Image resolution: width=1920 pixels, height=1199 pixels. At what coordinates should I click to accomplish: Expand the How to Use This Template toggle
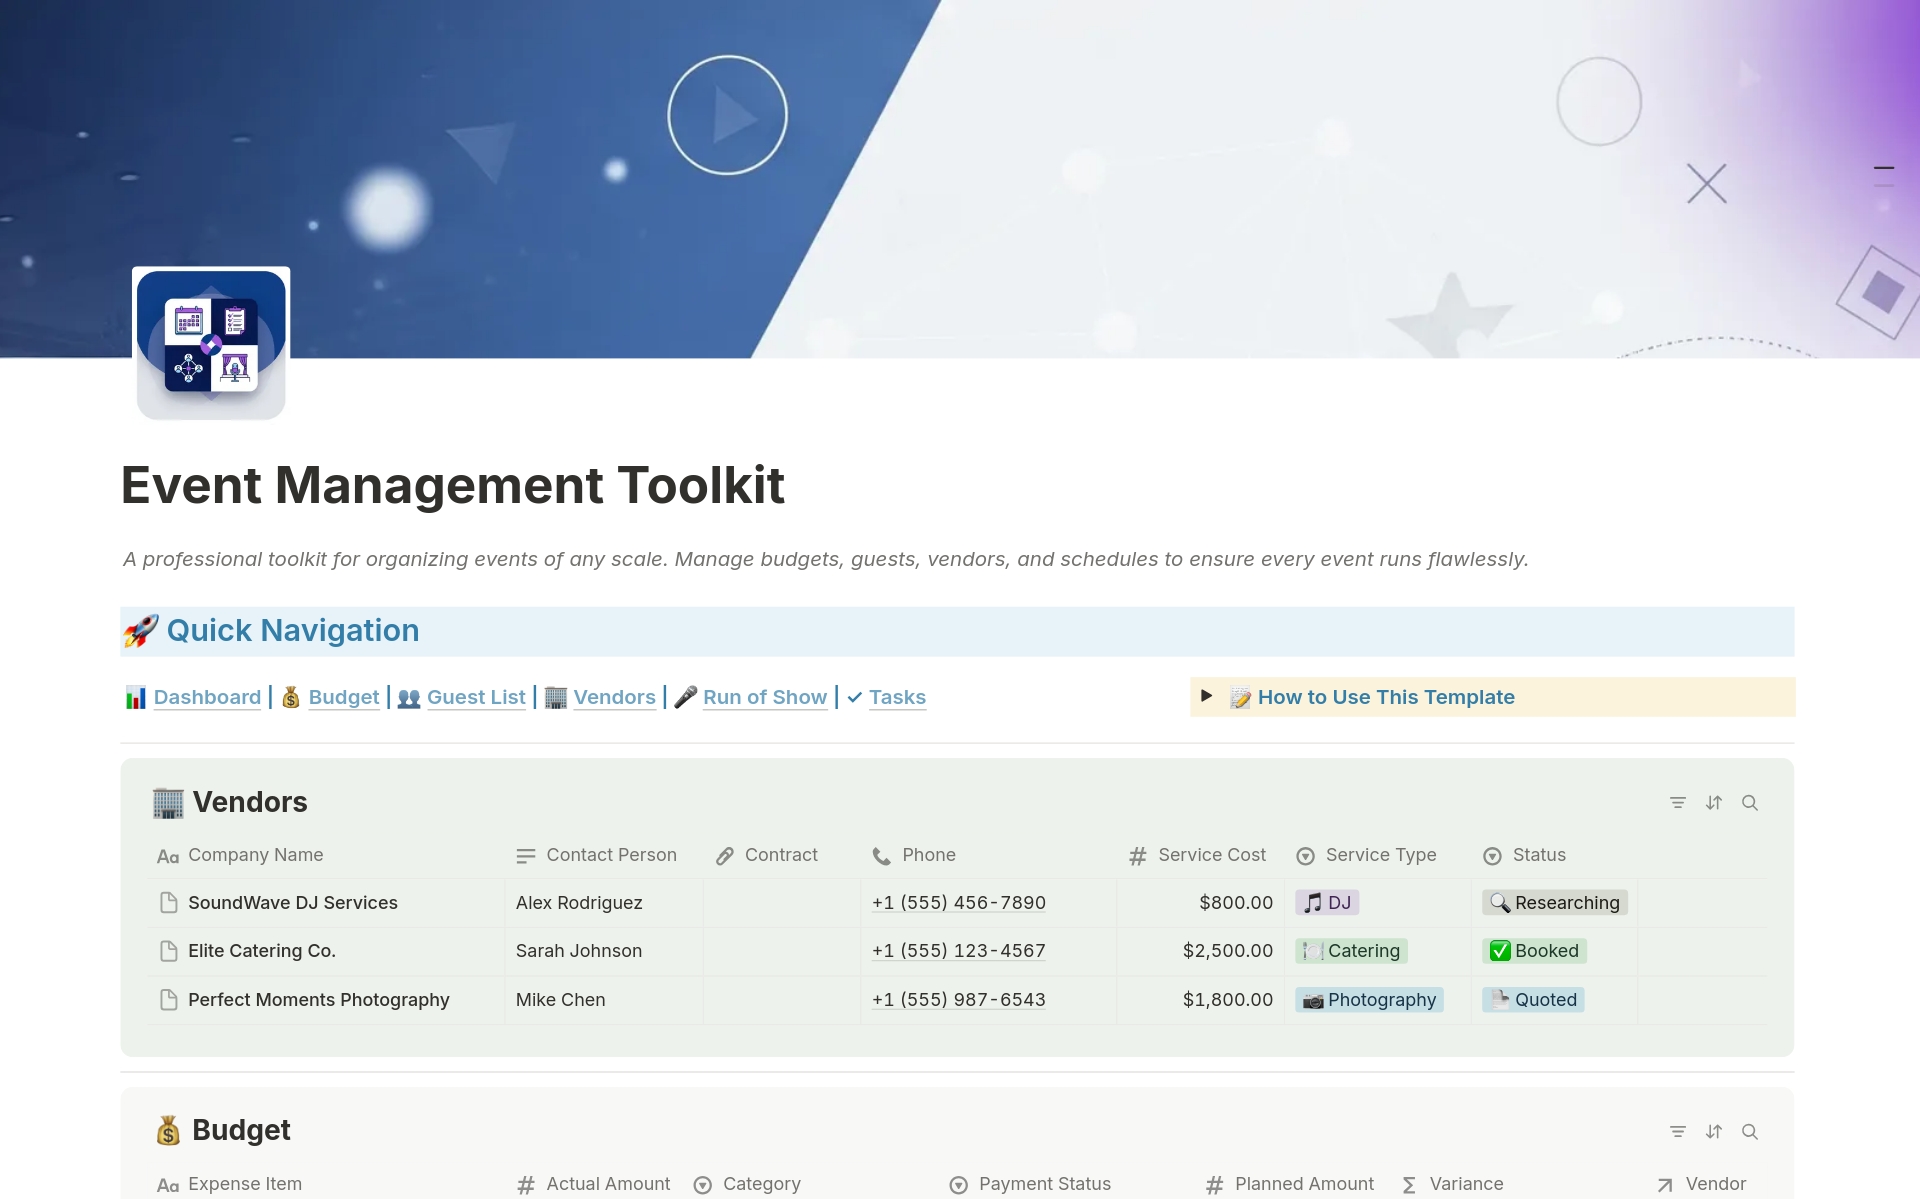coord(1206,696)
